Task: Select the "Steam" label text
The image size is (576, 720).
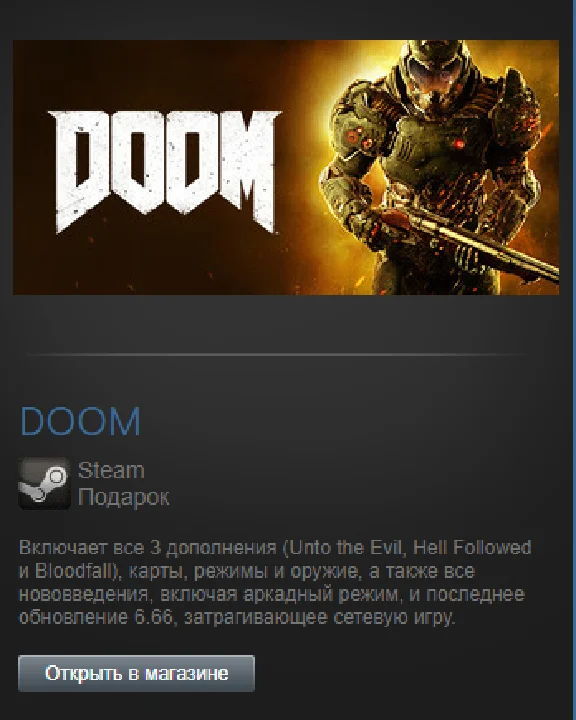Action: point(111,470)
